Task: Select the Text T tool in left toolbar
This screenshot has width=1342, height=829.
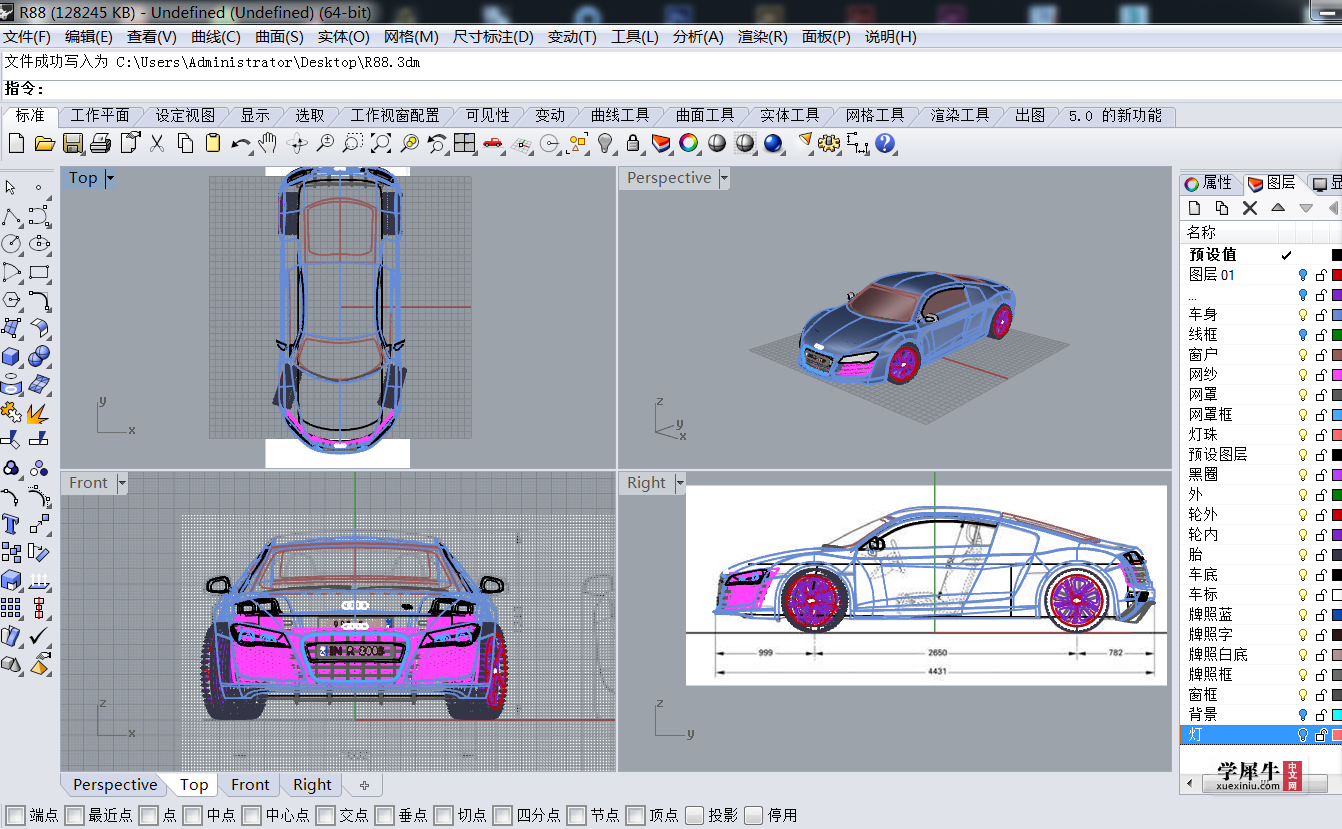Action: (x=11, y=523)
